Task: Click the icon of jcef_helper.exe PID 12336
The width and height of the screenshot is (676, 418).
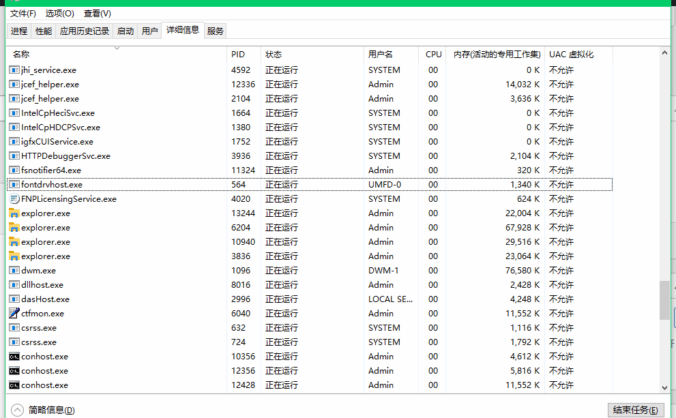Action: [14, 84]
